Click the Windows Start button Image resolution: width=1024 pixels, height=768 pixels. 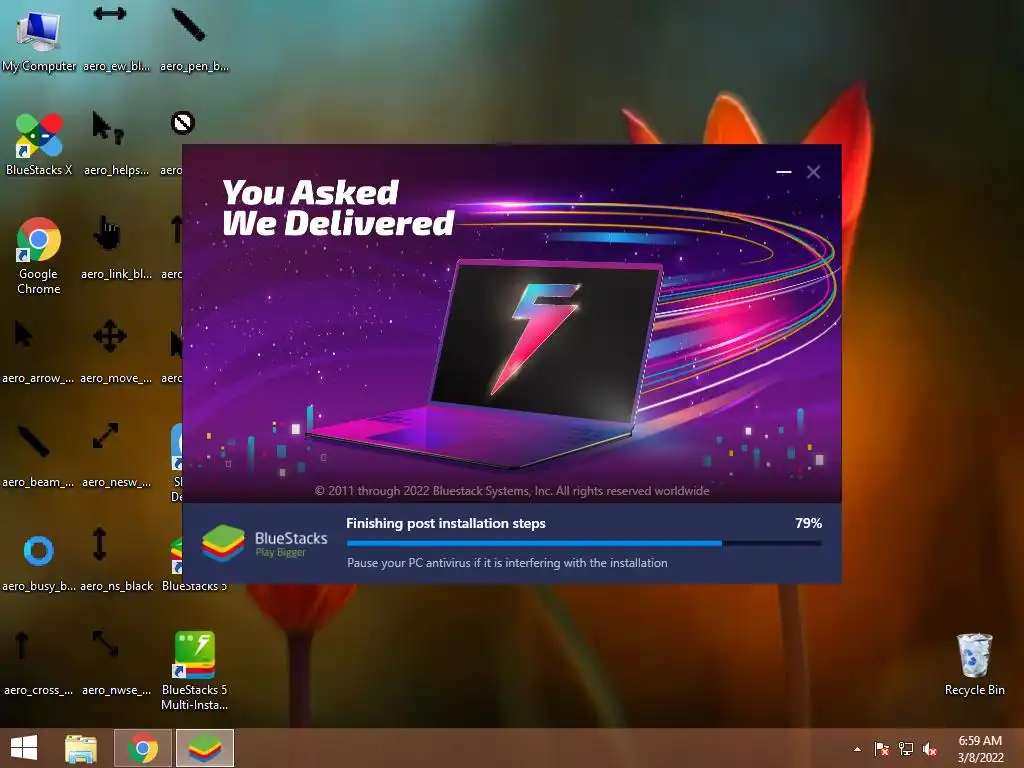click(24, 748)
